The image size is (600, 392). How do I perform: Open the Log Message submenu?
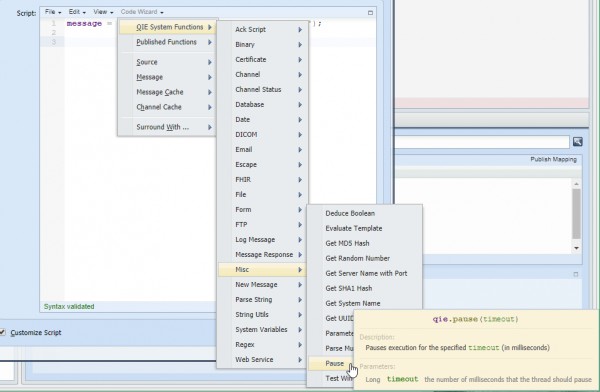[262, 239]
